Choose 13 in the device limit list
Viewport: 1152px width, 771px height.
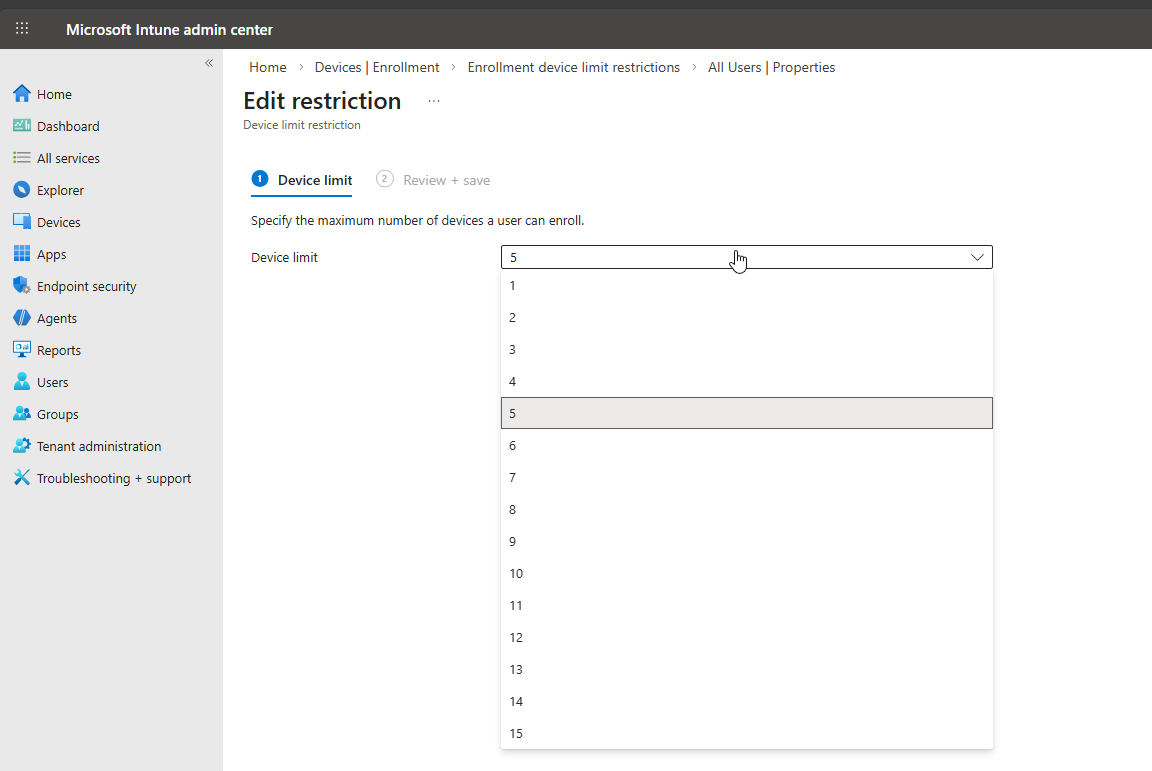click(746, 669)
